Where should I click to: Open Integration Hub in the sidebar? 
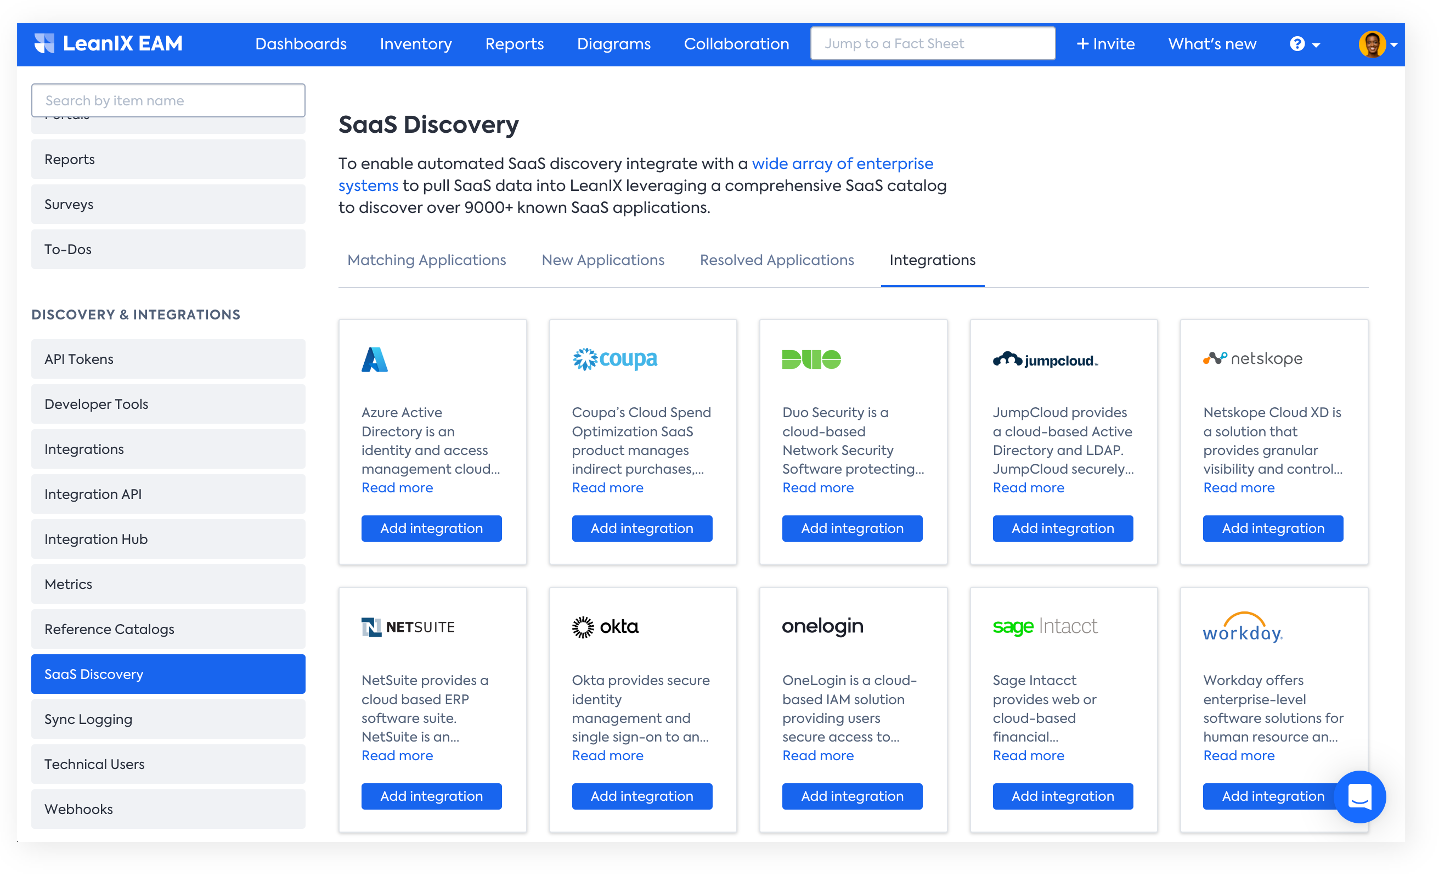[168, 539]
